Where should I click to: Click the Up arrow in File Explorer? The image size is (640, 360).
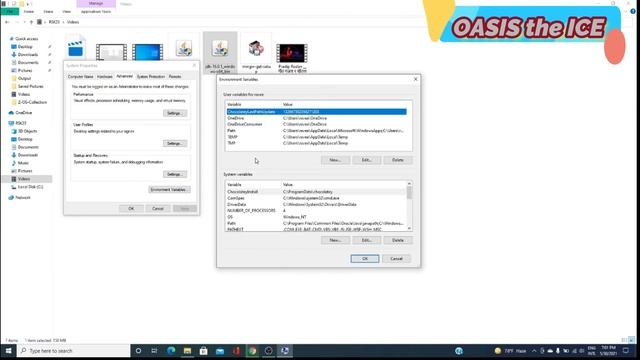pos(31,22)
